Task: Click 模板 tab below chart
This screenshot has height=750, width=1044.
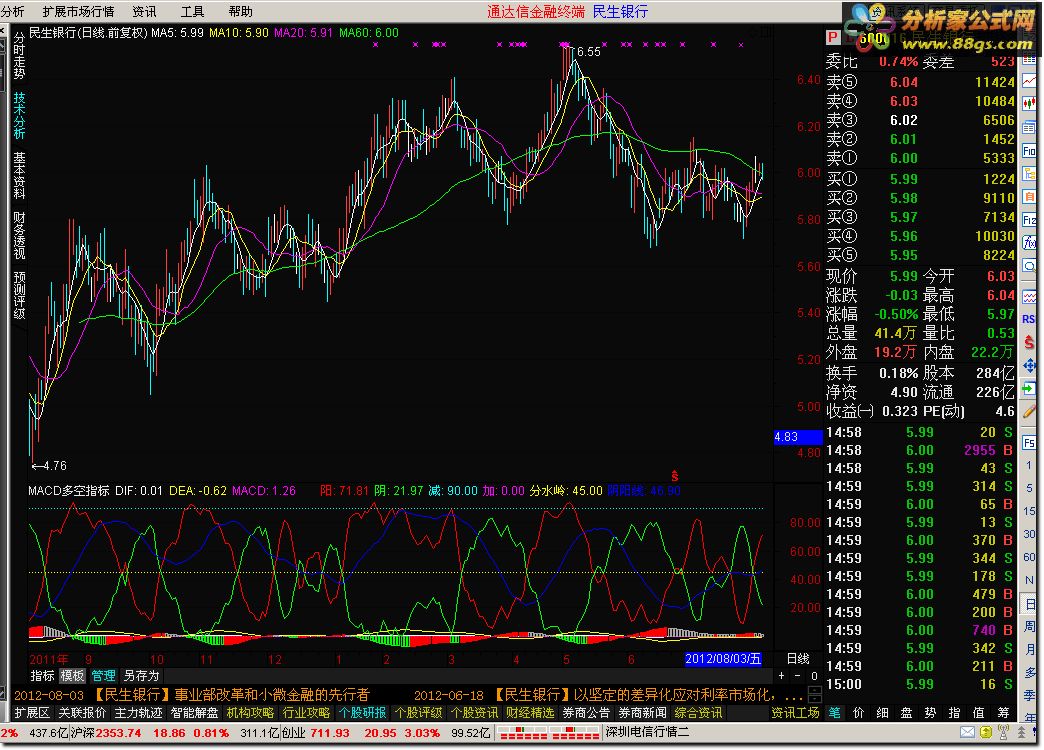Action: [73, 675]
